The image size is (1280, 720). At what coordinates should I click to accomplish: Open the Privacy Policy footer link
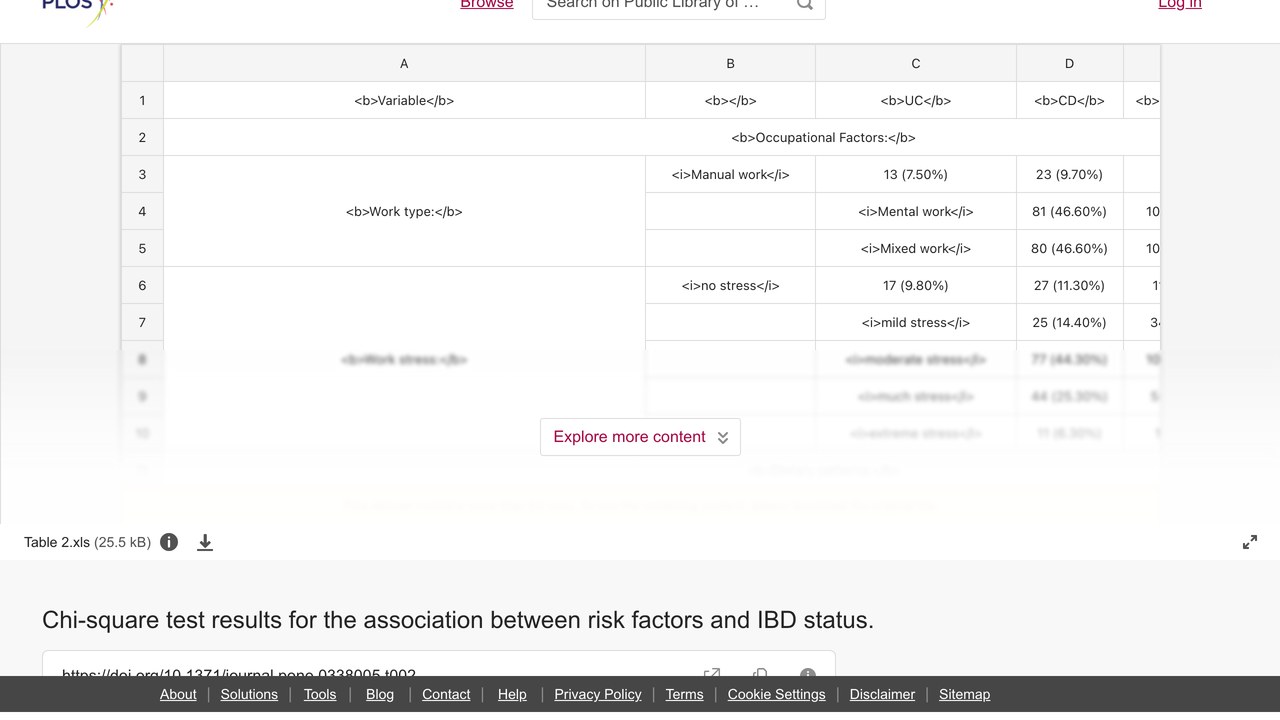point(598,694)
